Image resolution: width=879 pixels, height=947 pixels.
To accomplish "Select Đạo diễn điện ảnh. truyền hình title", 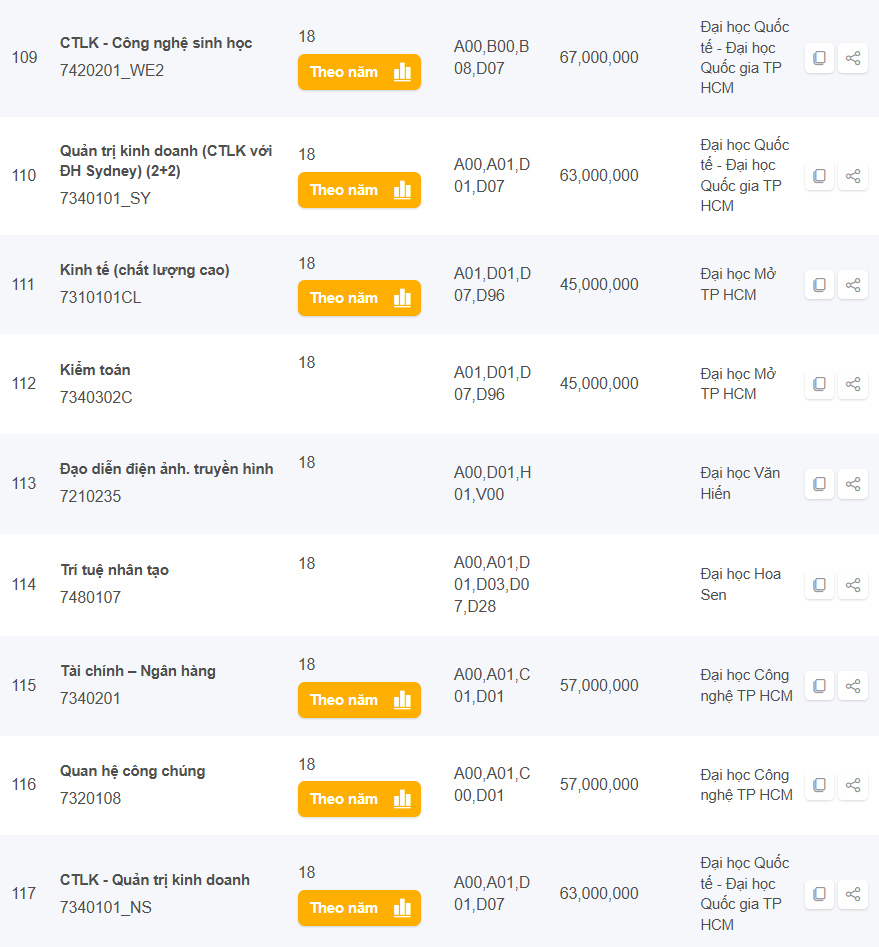I will pyautogui.click(x=166, y=469).
